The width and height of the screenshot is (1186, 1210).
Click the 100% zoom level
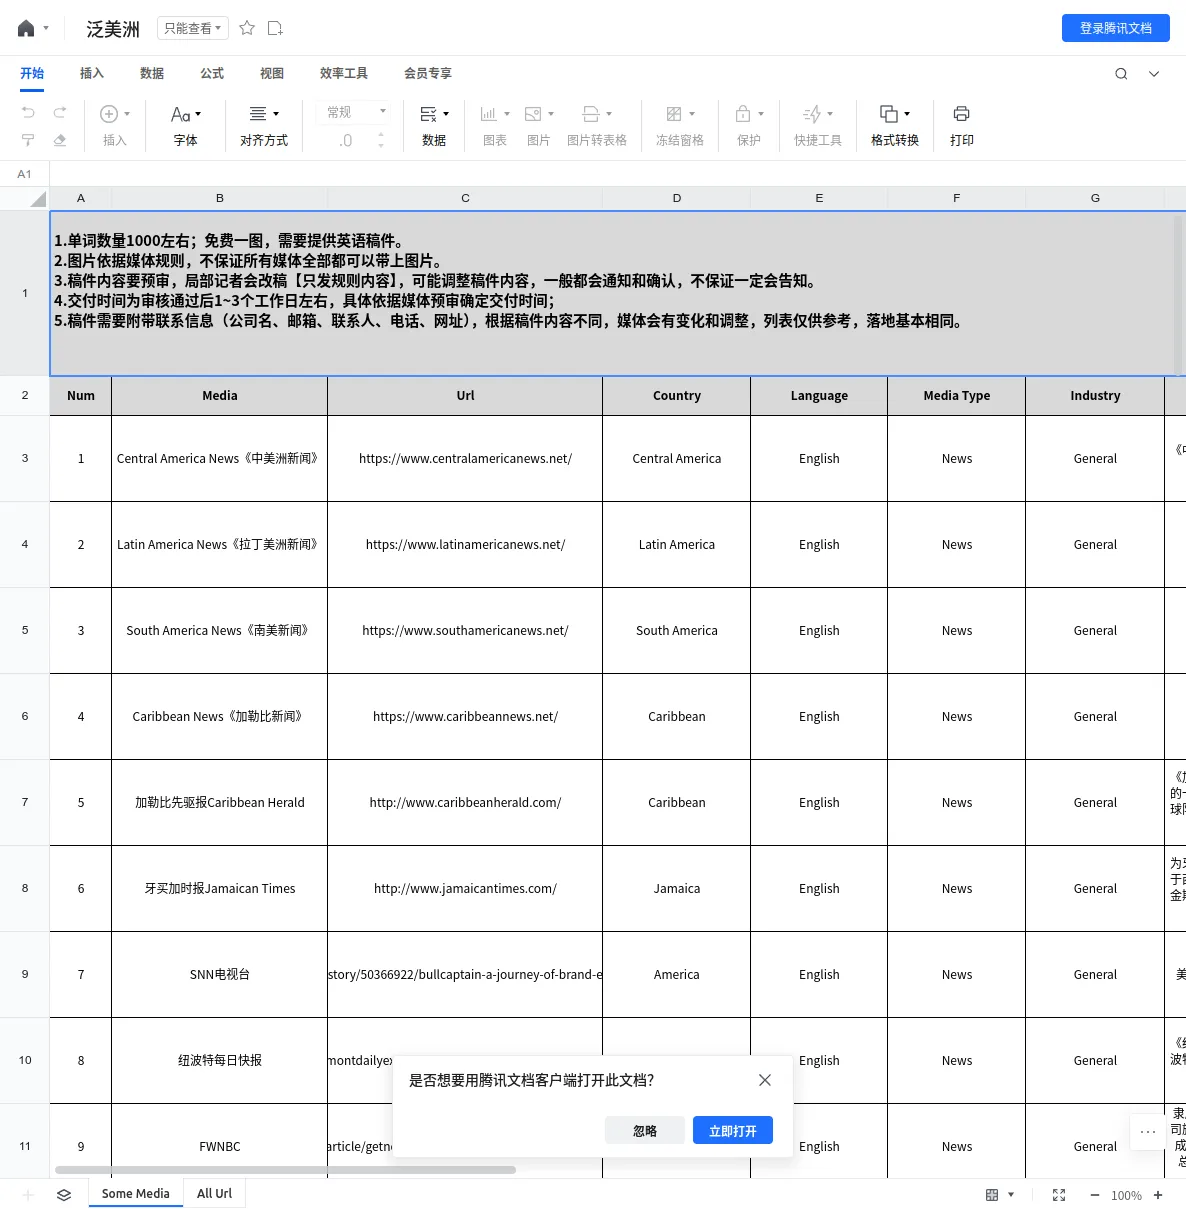[x=1126, y=1195]
